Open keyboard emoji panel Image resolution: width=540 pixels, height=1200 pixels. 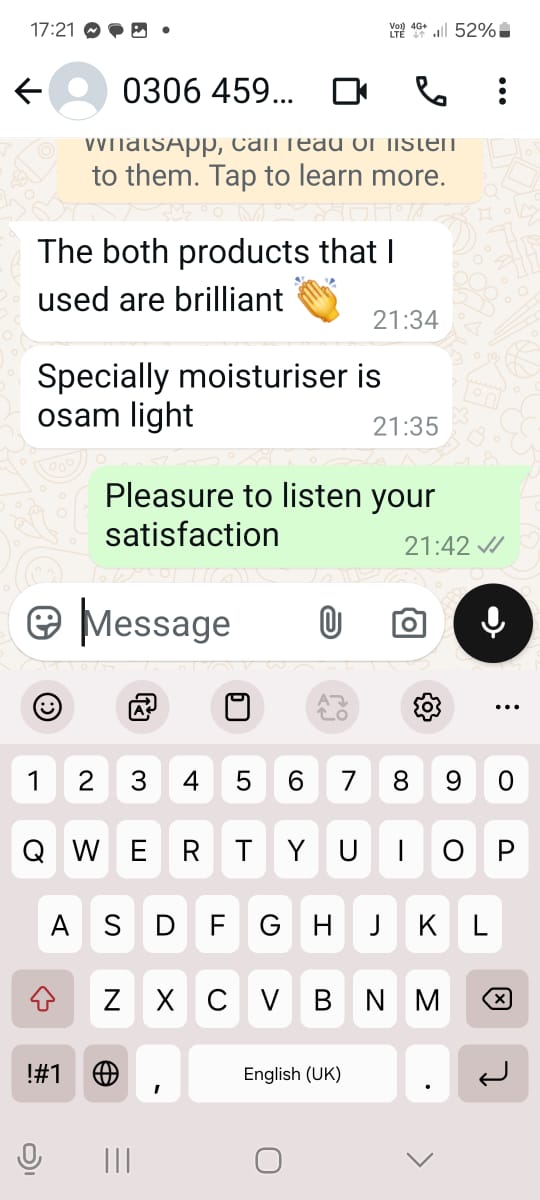click(48, 707)
